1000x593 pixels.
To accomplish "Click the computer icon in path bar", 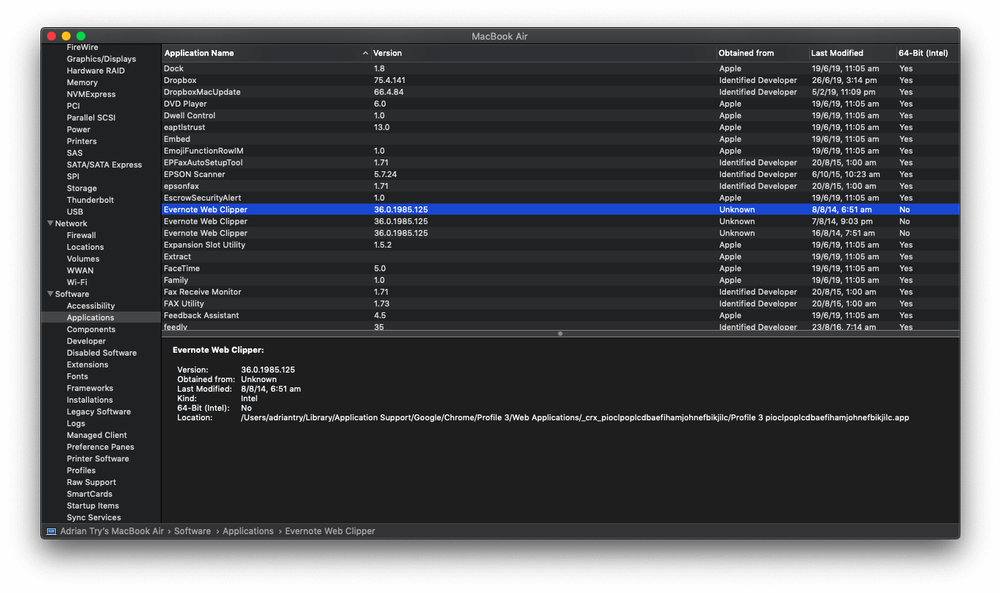I will [x=51, y=531].
